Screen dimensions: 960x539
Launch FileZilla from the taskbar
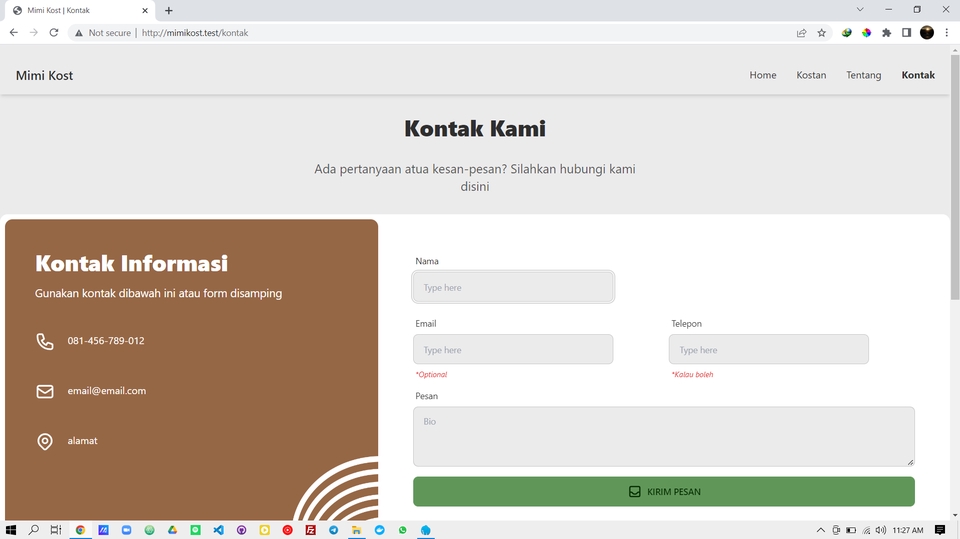coord(310,530)
